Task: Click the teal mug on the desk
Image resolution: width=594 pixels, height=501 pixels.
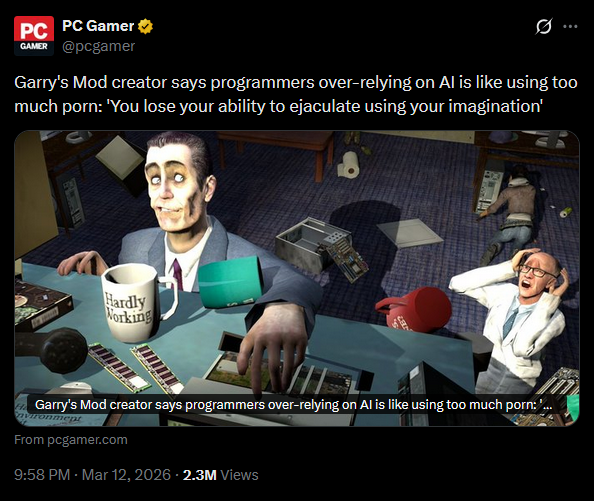Action: [x=230, y=281]
